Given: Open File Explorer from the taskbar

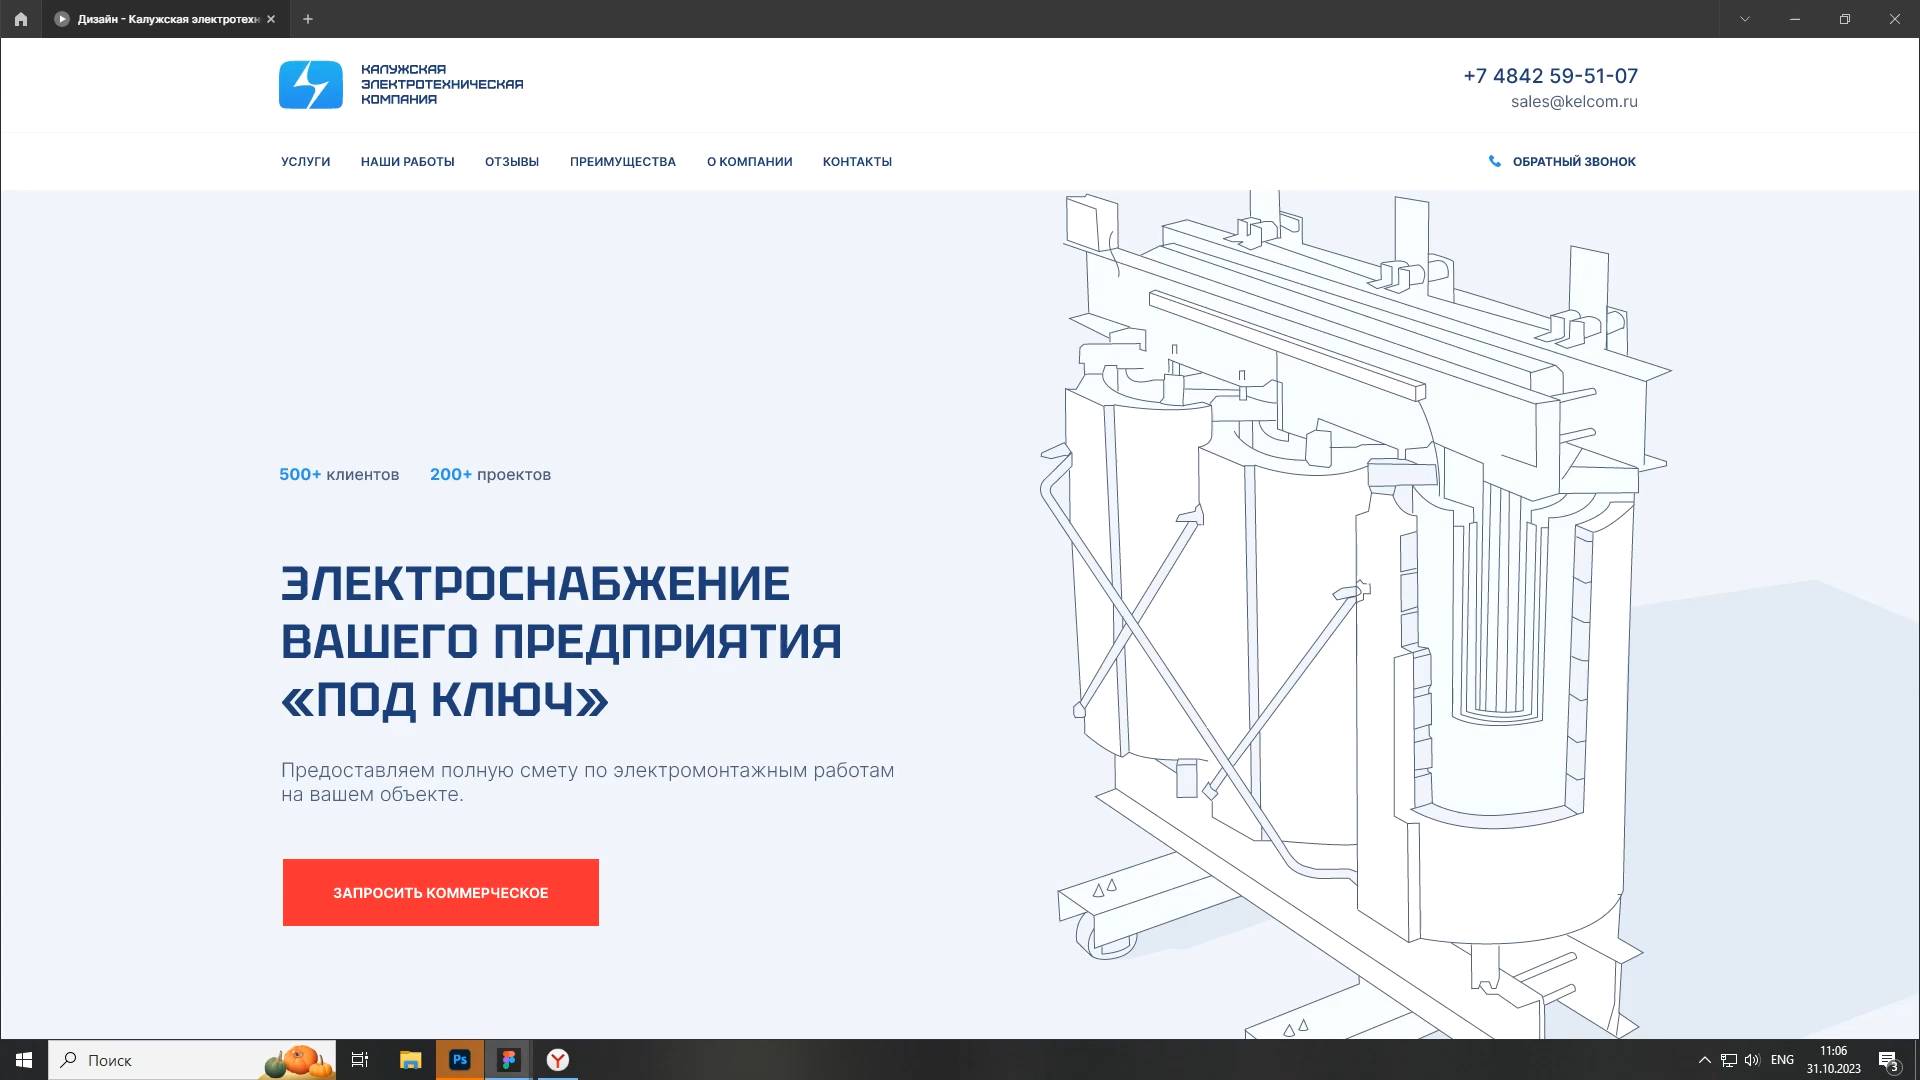Looking at the screenshot, I should pos(410,1060).
